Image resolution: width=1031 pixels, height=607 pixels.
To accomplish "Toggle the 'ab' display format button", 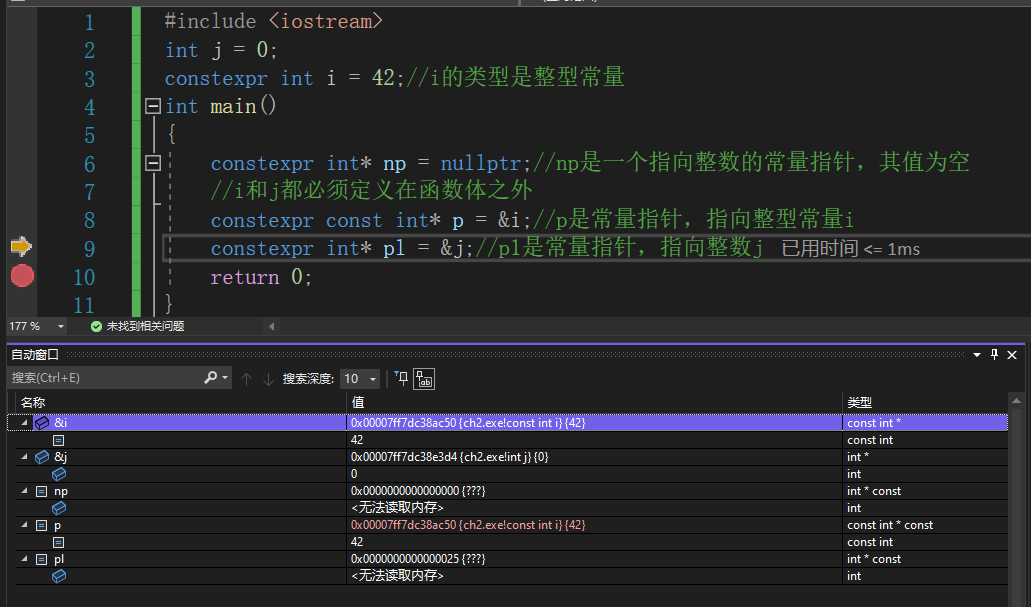I will click(425, 379).
